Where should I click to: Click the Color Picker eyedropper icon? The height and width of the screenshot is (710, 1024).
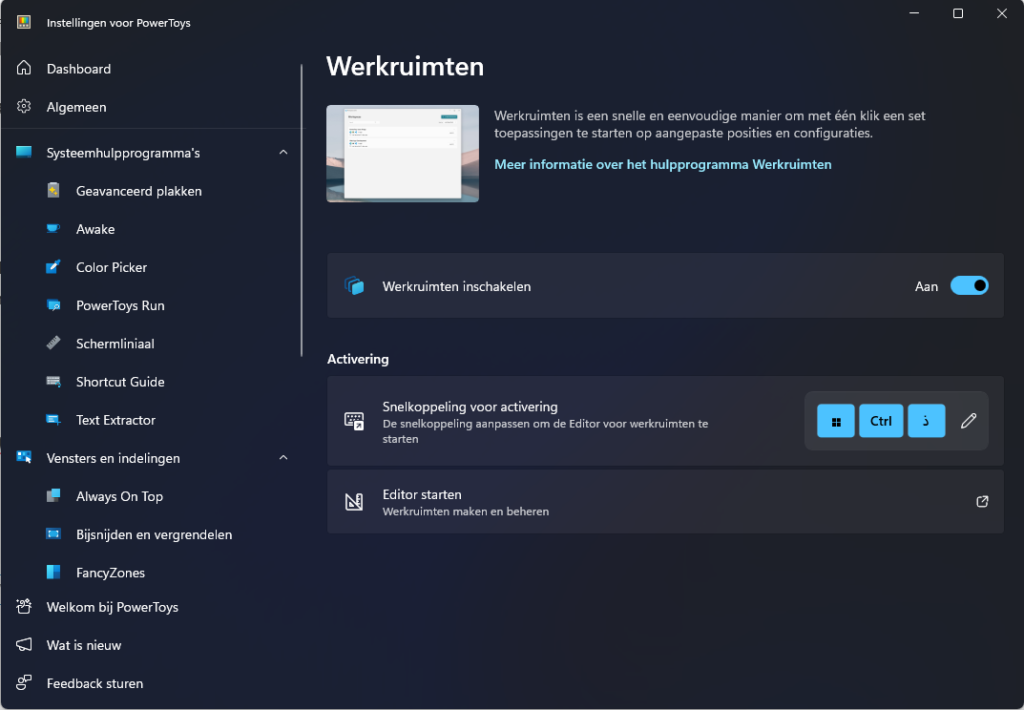tap(54, 266)
